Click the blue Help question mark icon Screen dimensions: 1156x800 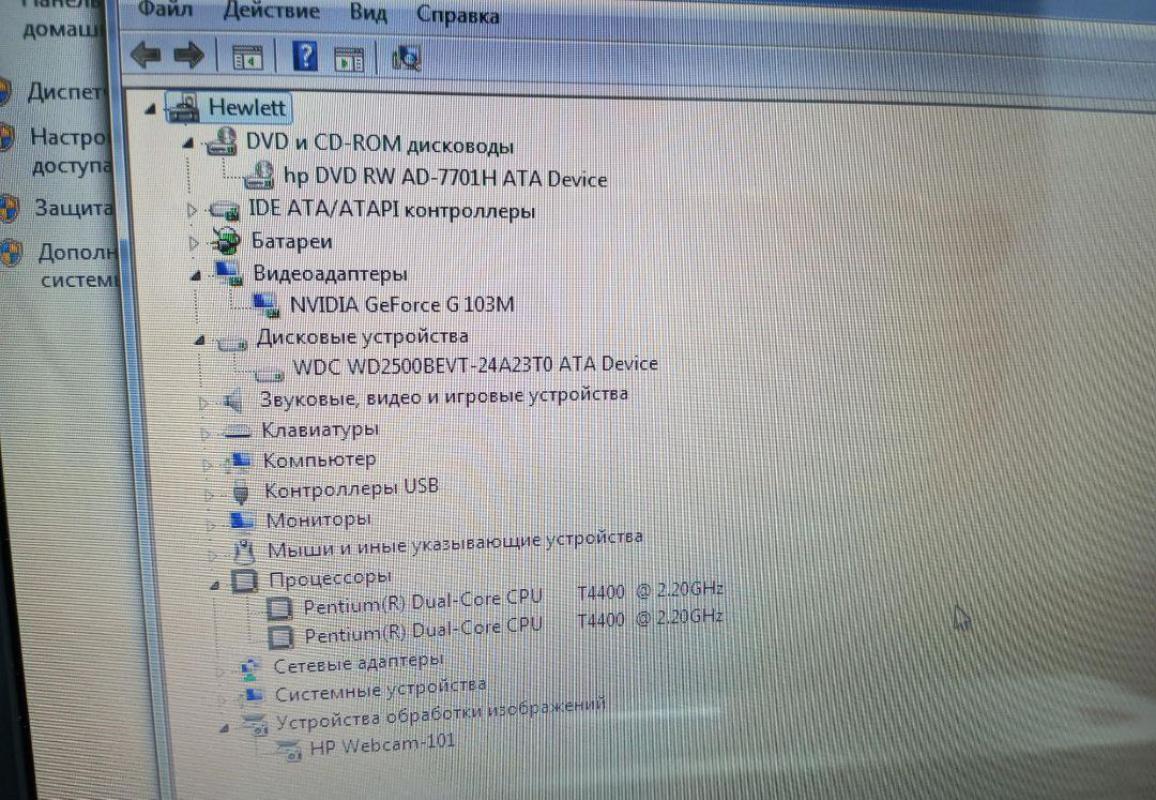304,56
